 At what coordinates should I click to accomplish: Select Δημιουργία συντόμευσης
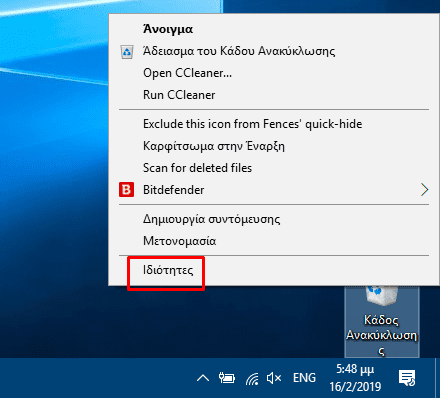point(274,219)
